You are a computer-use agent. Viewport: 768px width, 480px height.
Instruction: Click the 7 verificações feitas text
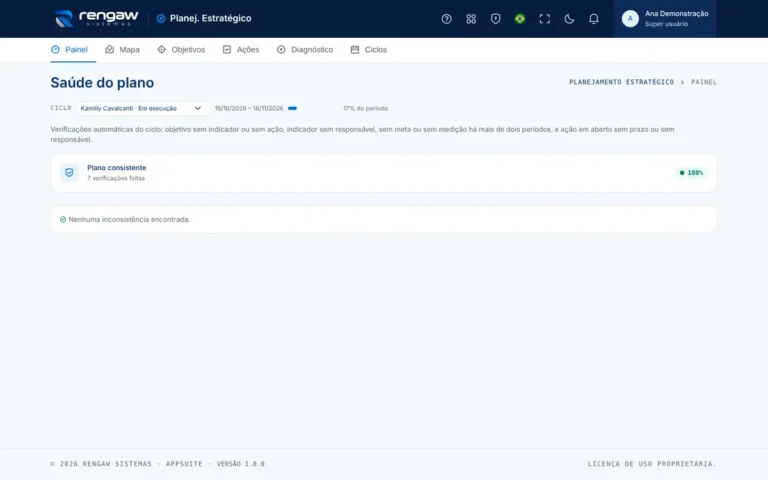tap(116, 178)
